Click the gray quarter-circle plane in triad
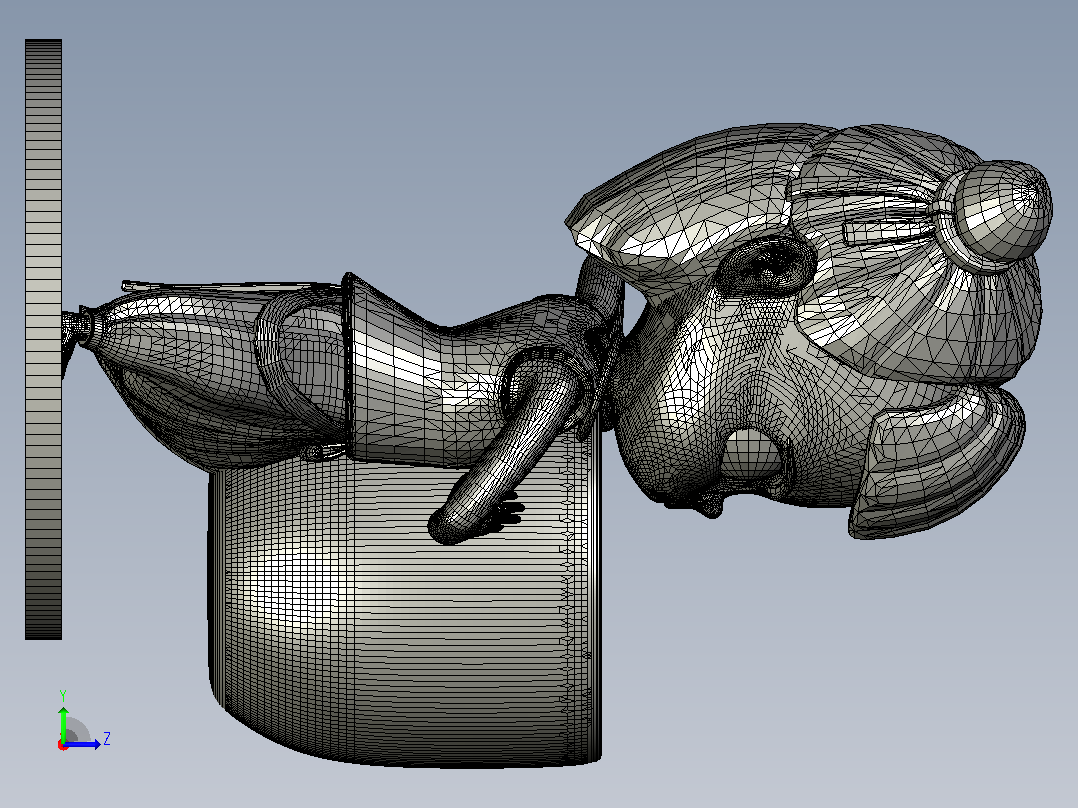 pyautogui.click(x=77, y=731)
